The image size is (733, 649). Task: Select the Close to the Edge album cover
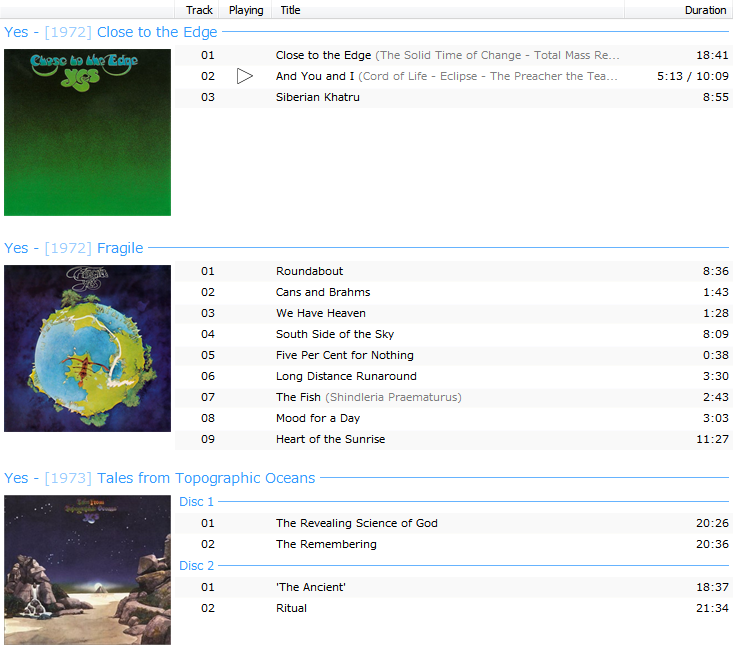(x=87, y=132)
